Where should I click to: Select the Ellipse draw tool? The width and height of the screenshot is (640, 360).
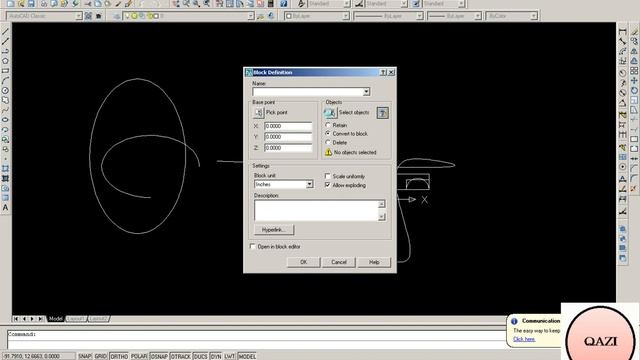(5, 120)
